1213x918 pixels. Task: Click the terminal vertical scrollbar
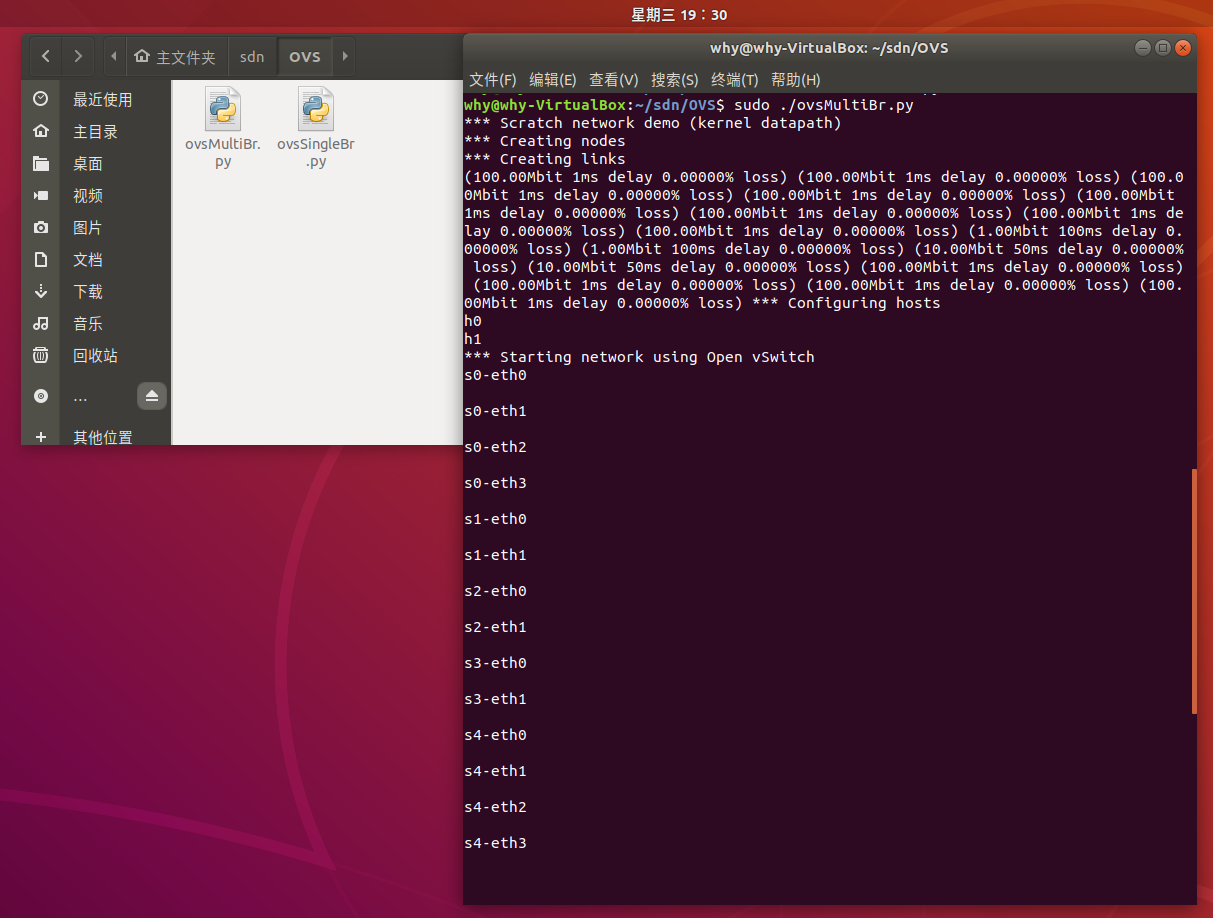(x=1194, y=590)
